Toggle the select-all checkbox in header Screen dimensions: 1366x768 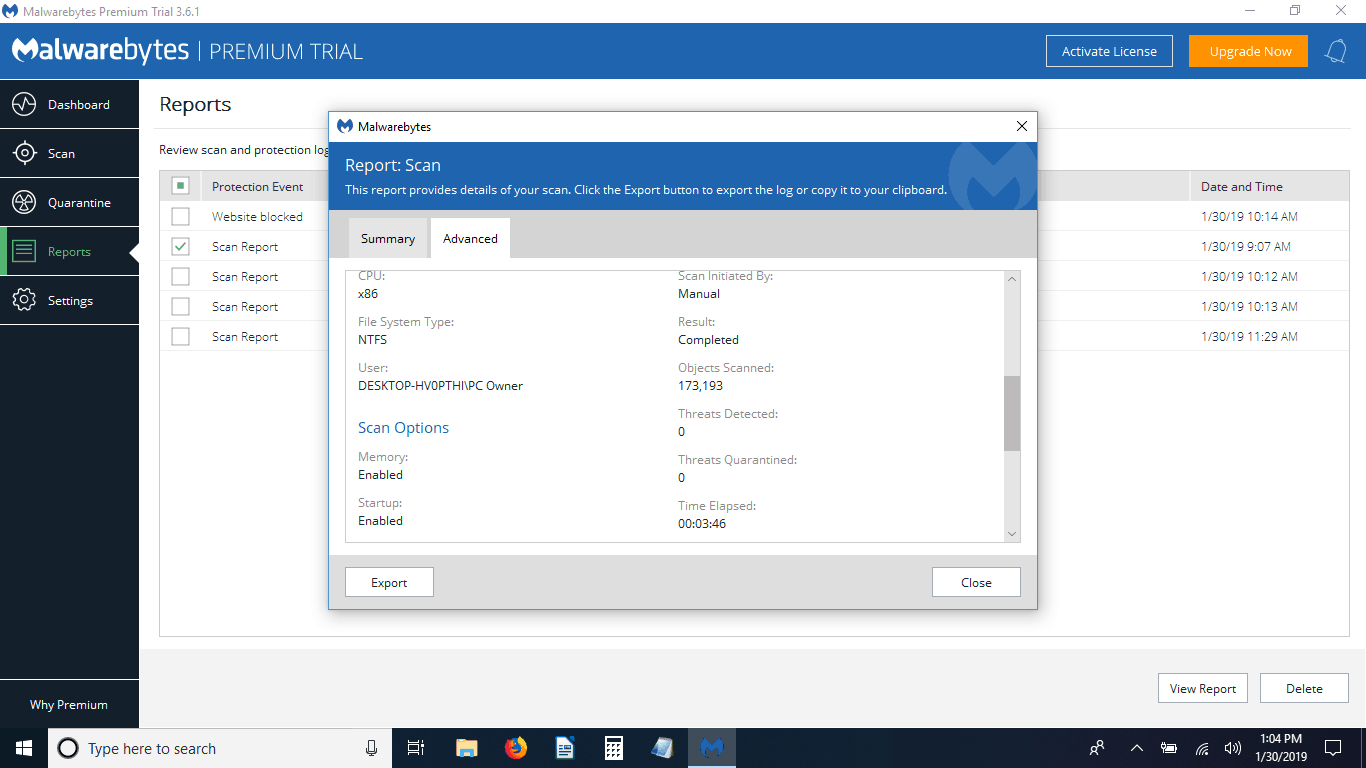click(x=180, y=186)
